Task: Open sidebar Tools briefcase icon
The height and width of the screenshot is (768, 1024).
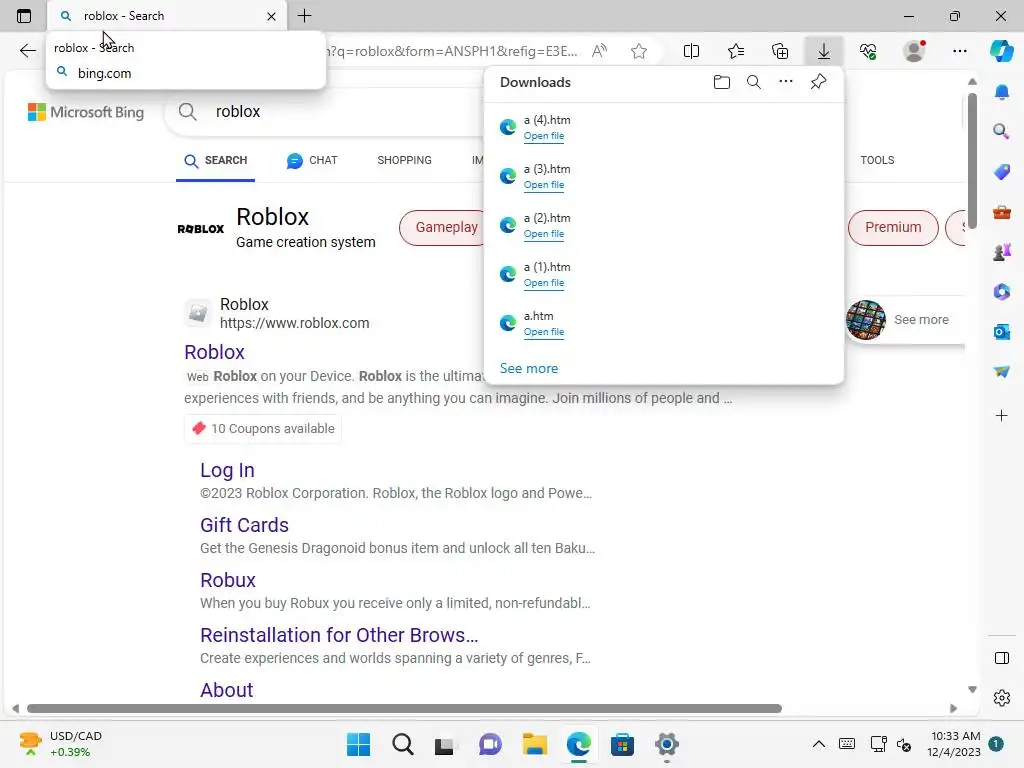Action: [x=1002, y=212]
